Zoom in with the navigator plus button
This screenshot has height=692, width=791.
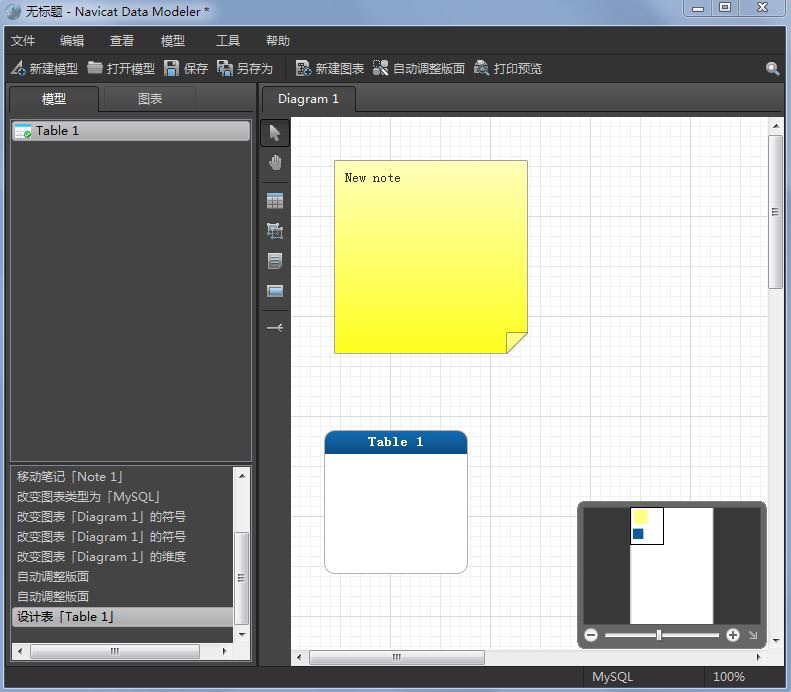(733, 635)
